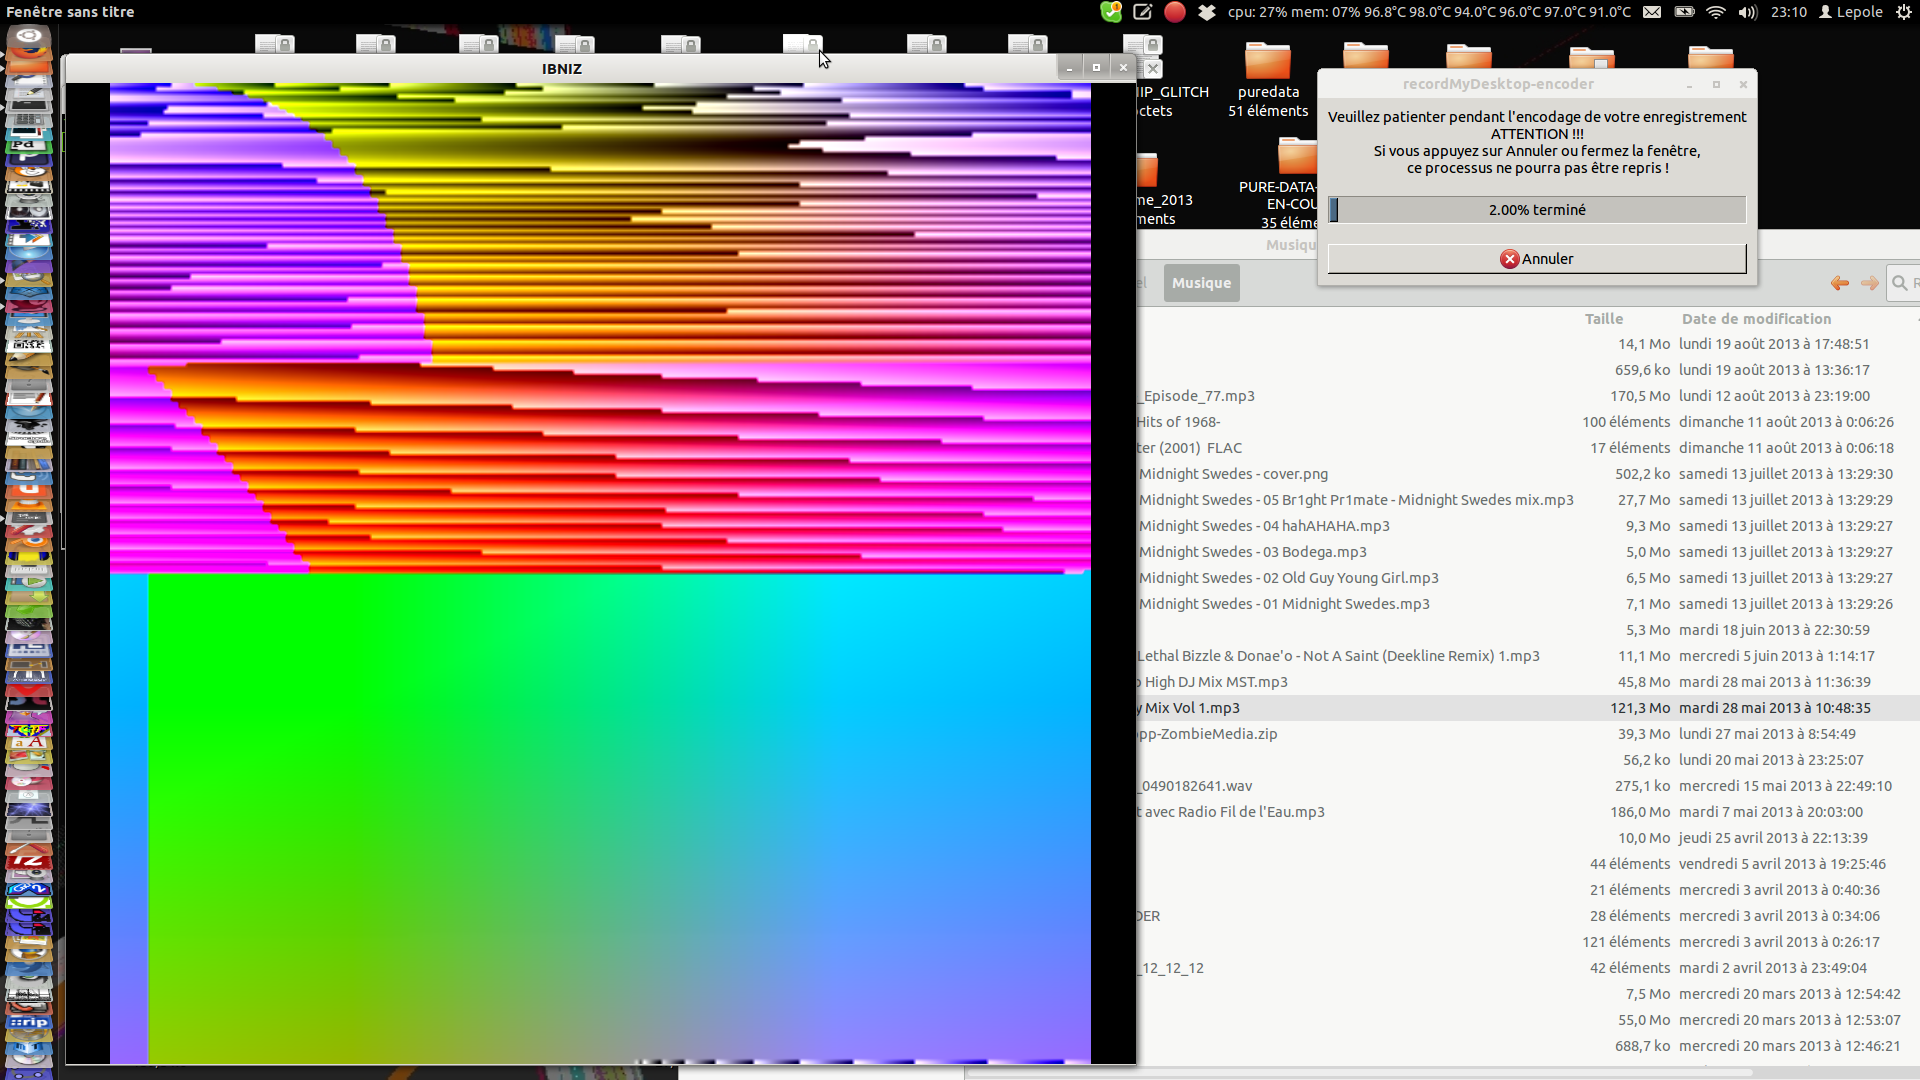Open the Lepole user menu
This screenshot has width=1920, height=1080.
click(1851, 12)
